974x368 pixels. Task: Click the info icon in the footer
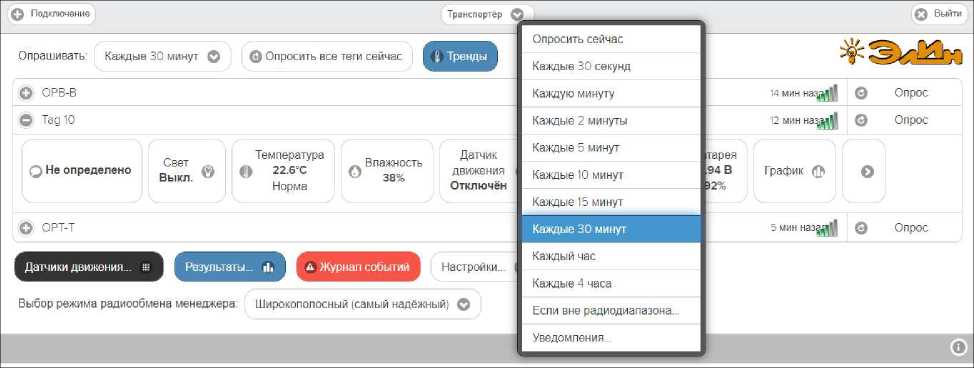958,347
